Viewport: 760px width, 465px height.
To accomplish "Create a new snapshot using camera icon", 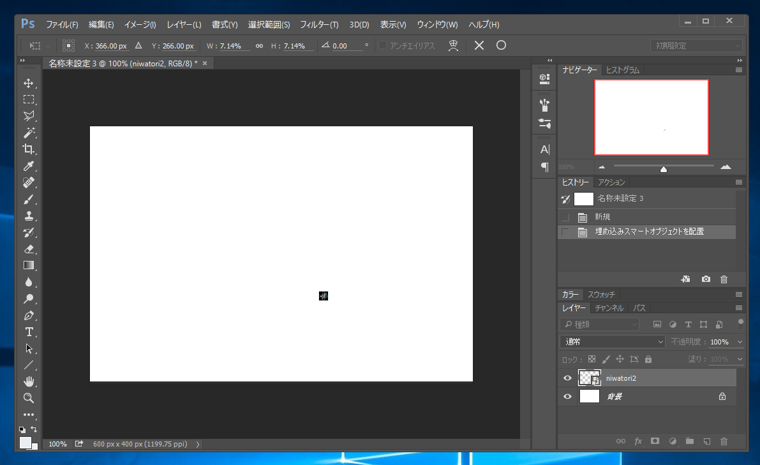I will point(706,280).
